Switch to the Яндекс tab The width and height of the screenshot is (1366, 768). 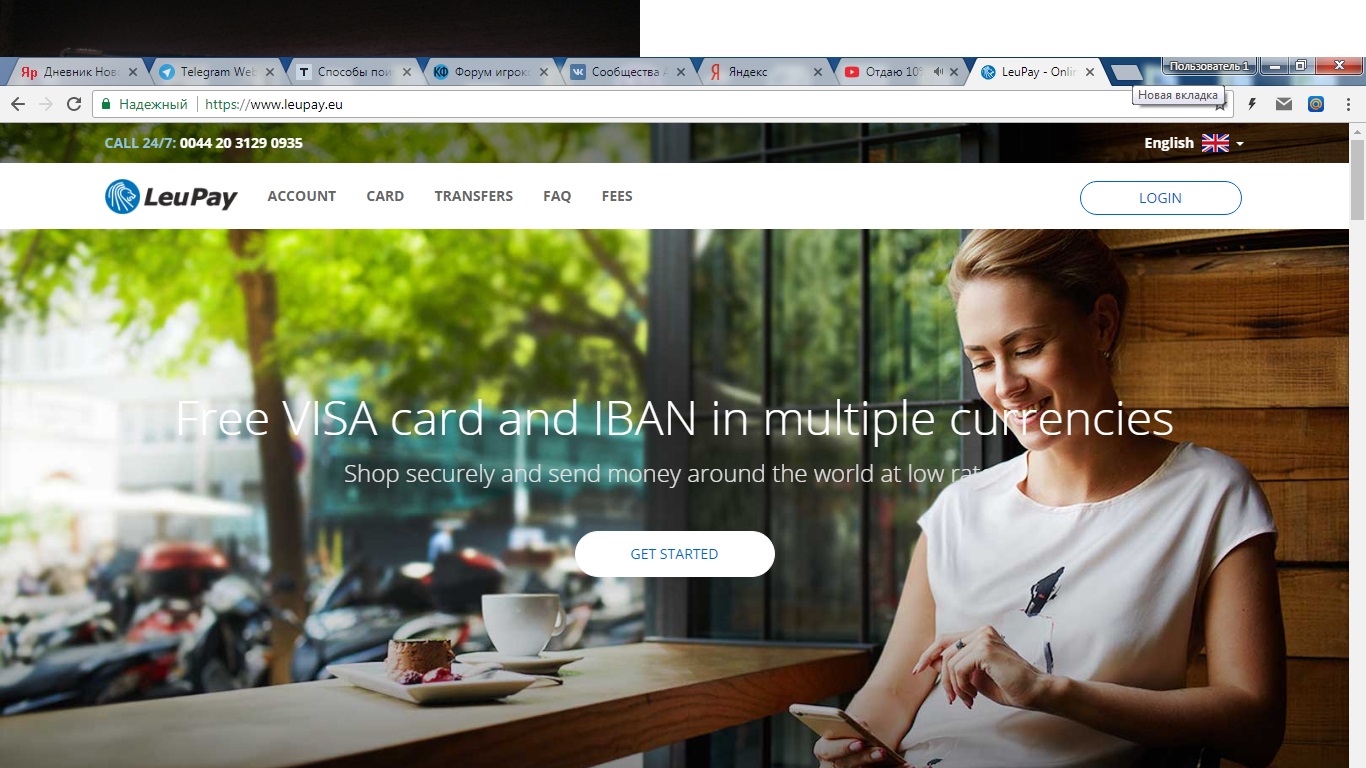point(762,72)
